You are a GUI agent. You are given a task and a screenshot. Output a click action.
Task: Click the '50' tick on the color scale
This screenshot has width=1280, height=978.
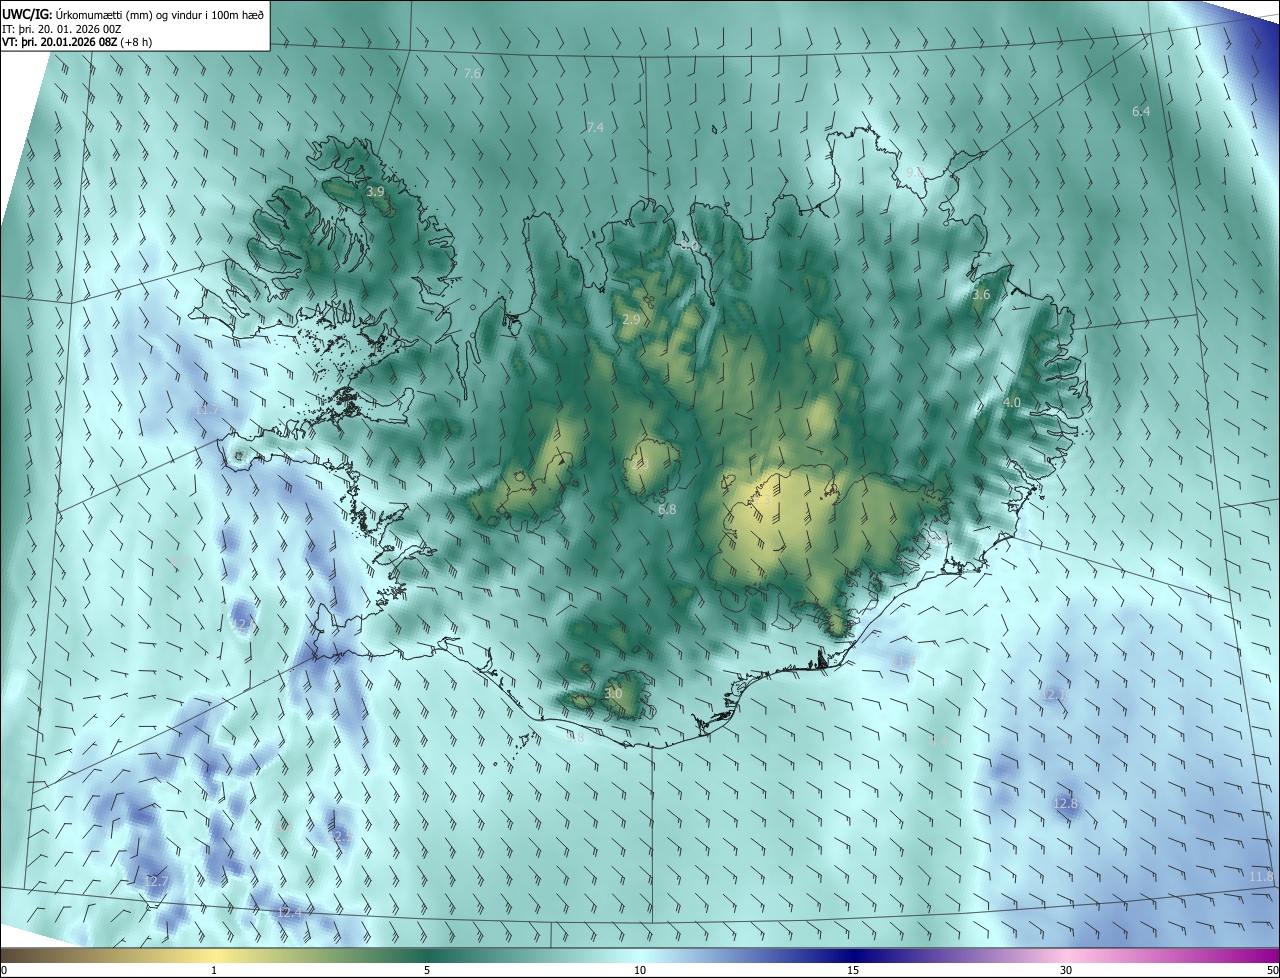click(x=1272, y=970)
